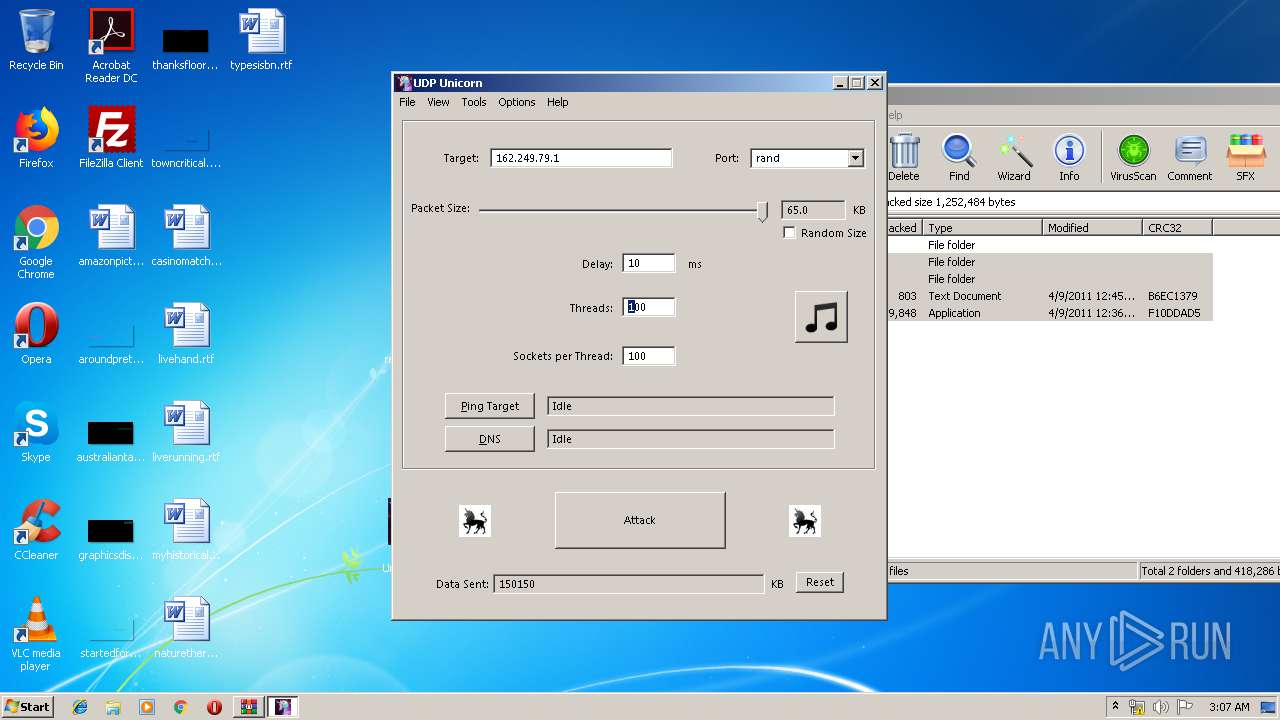Click the Find icon in WinRAR toolbar
1280x720 pixels.
click(959, 158)
